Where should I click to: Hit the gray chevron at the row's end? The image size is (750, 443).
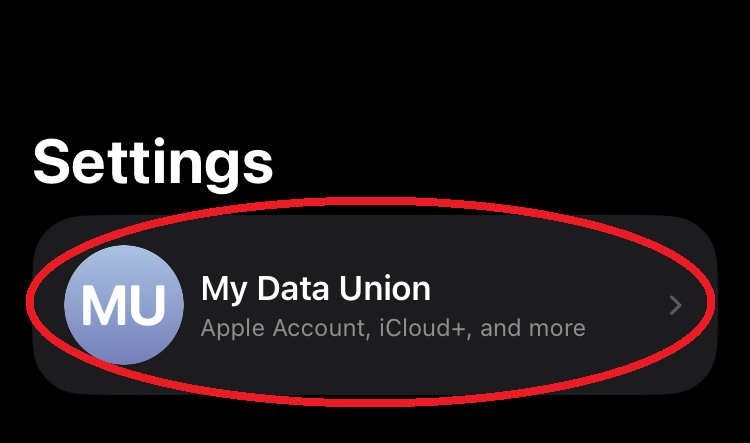(675, 305)
